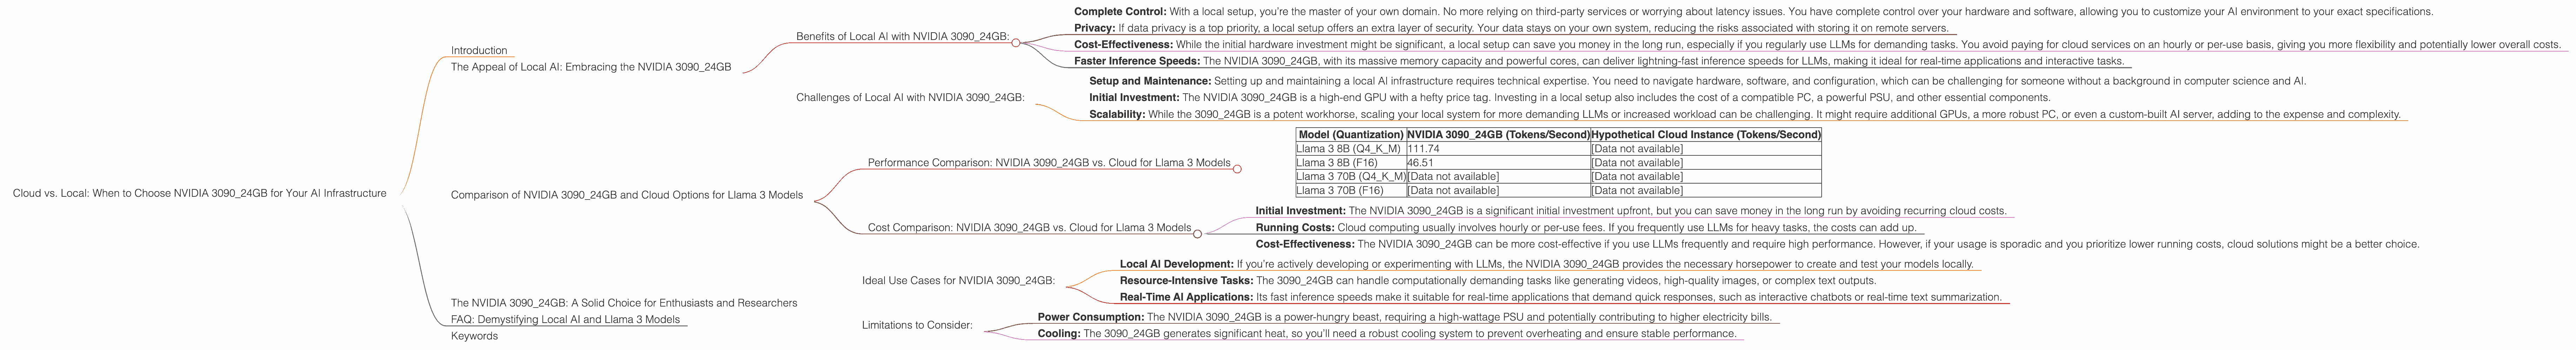Collapse the "Cost Comparison" node circle

click(1198, 234)
